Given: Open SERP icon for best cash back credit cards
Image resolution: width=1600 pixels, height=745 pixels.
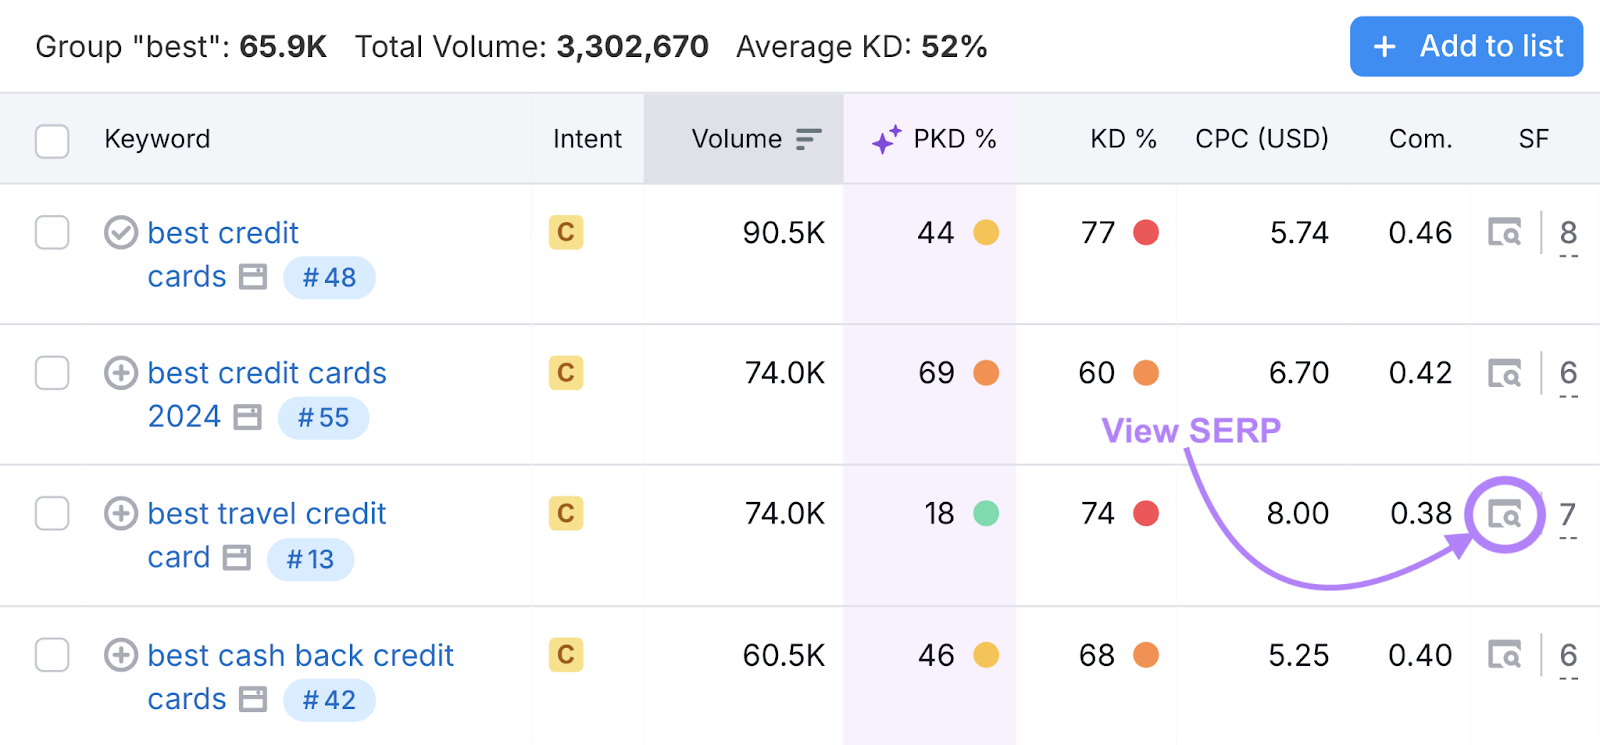Looking at the screenshot, I should (1504, 656).
